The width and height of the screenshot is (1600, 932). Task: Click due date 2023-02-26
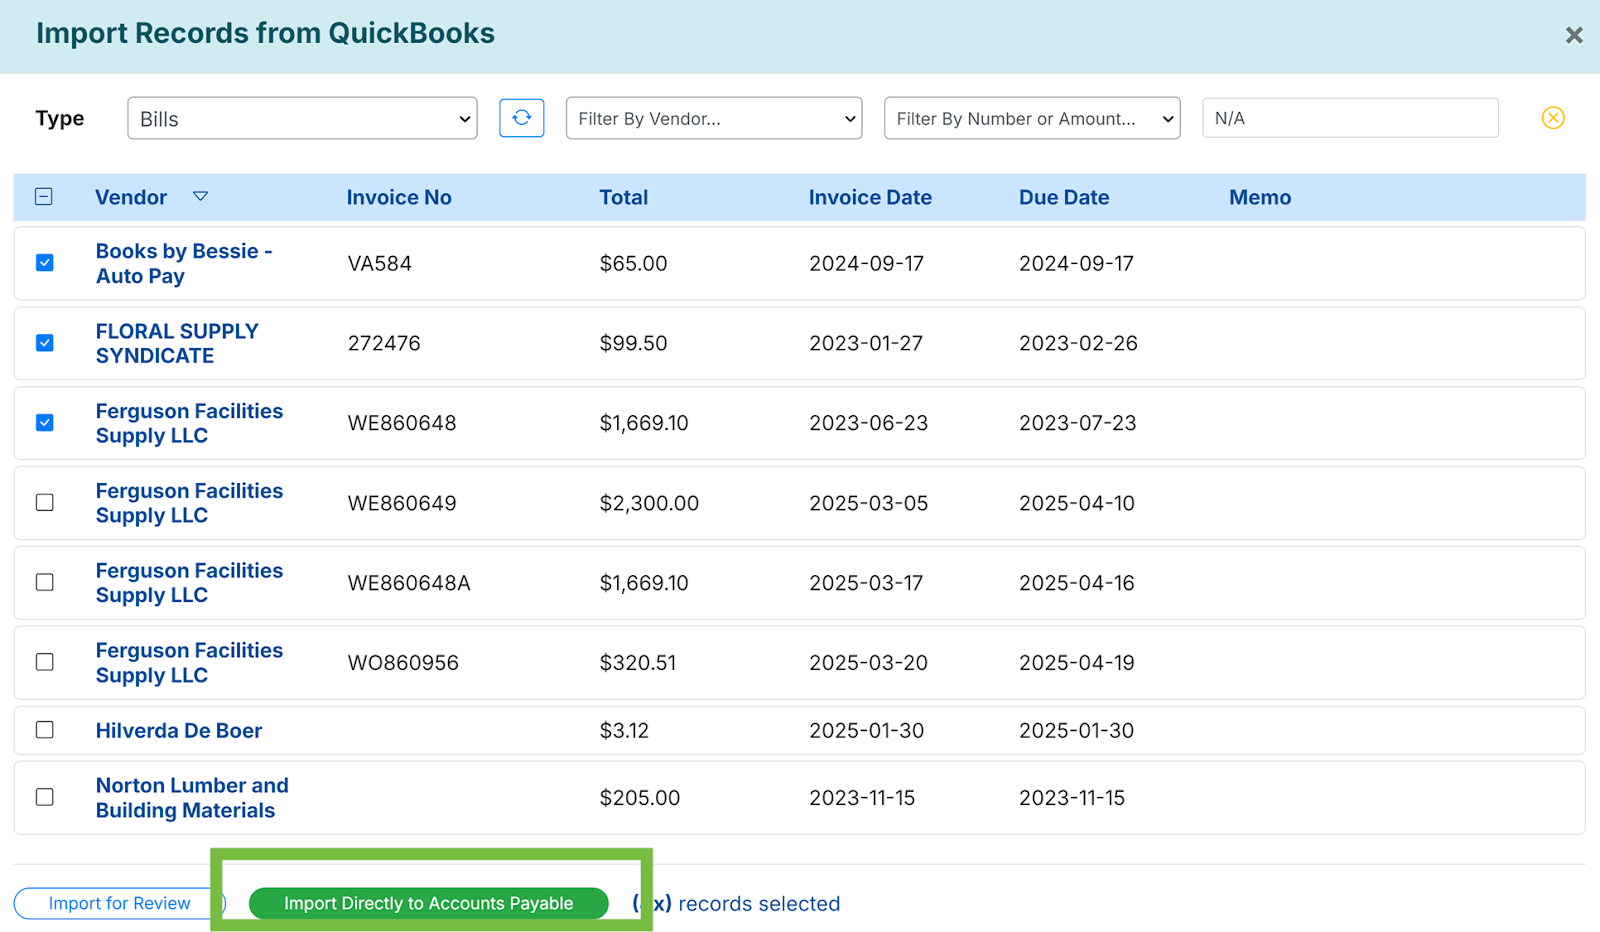click(1078, 343)
